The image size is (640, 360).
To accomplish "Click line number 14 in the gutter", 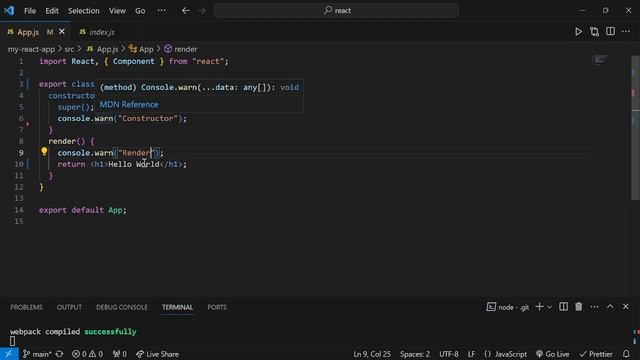I will pos(19,210).
